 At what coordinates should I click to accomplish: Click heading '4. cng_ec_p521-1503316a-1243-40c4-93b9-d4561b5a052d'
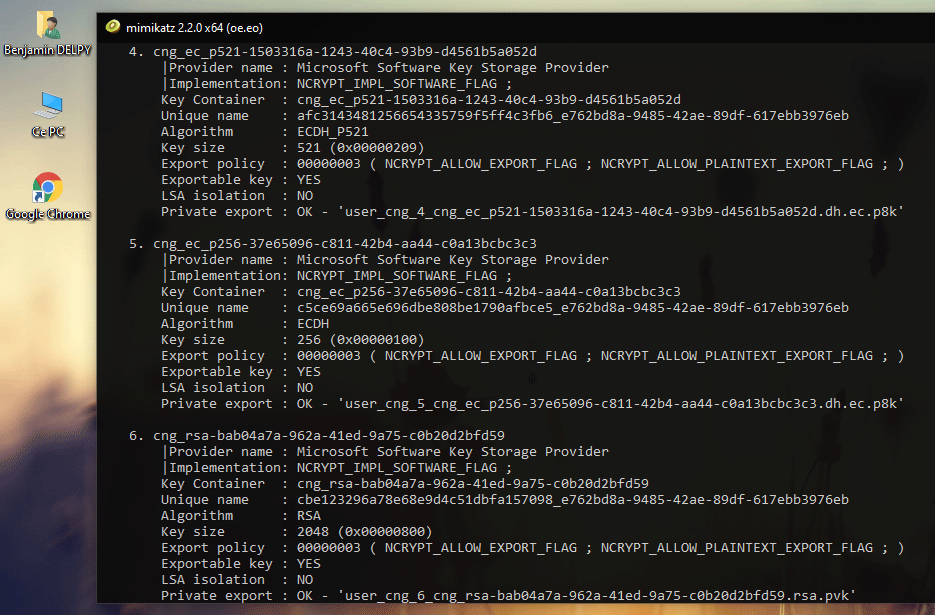[333, 52]
